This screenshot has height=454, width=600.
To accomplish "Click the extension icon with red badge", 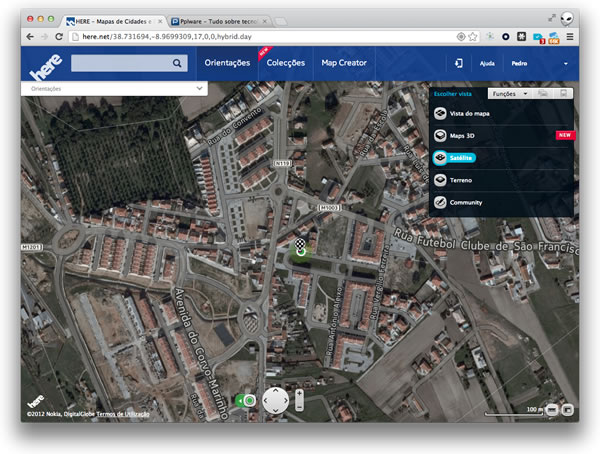I will click(x=538, y=38).
